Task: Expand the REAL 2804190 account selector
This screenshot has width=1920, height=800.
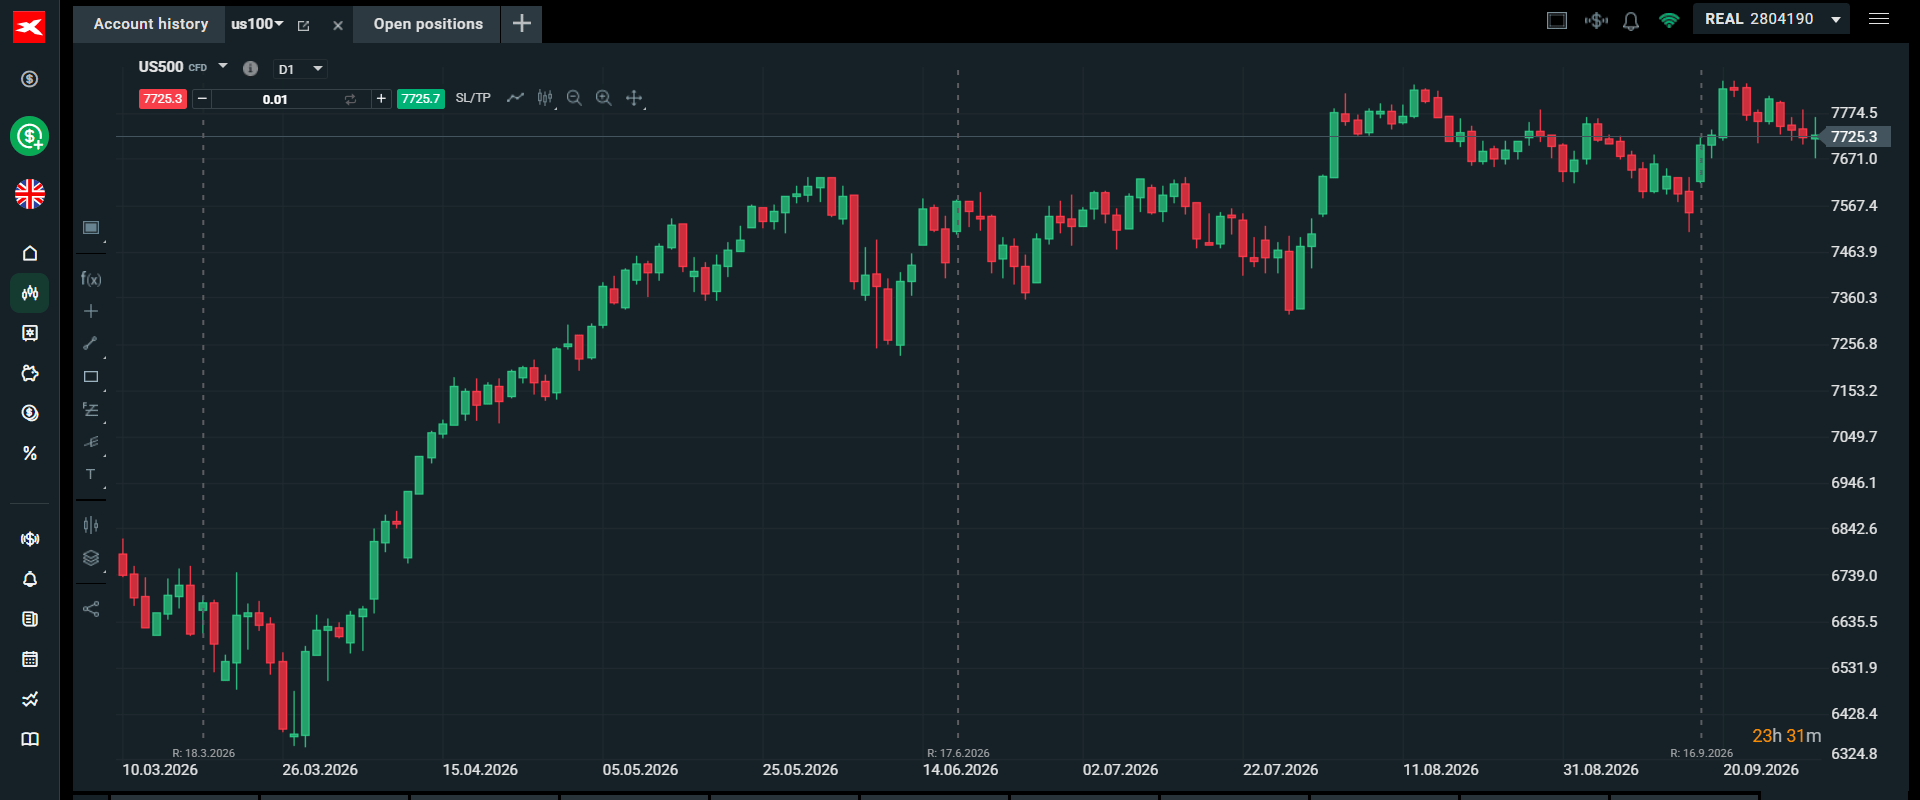Action: point(1771,19)
